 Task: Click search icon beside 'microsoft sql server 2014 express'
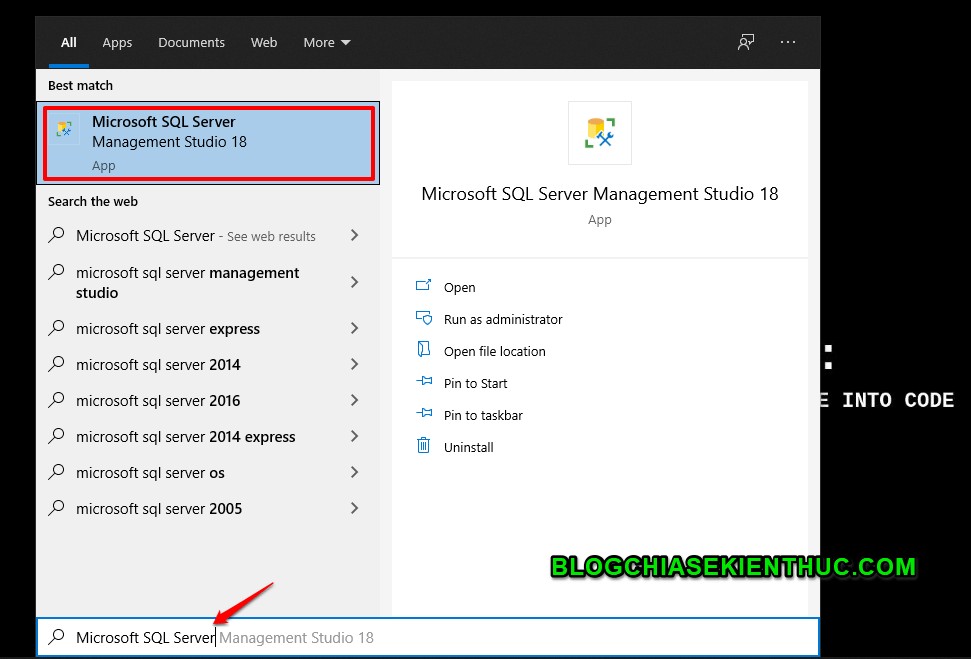pos(56,435)
